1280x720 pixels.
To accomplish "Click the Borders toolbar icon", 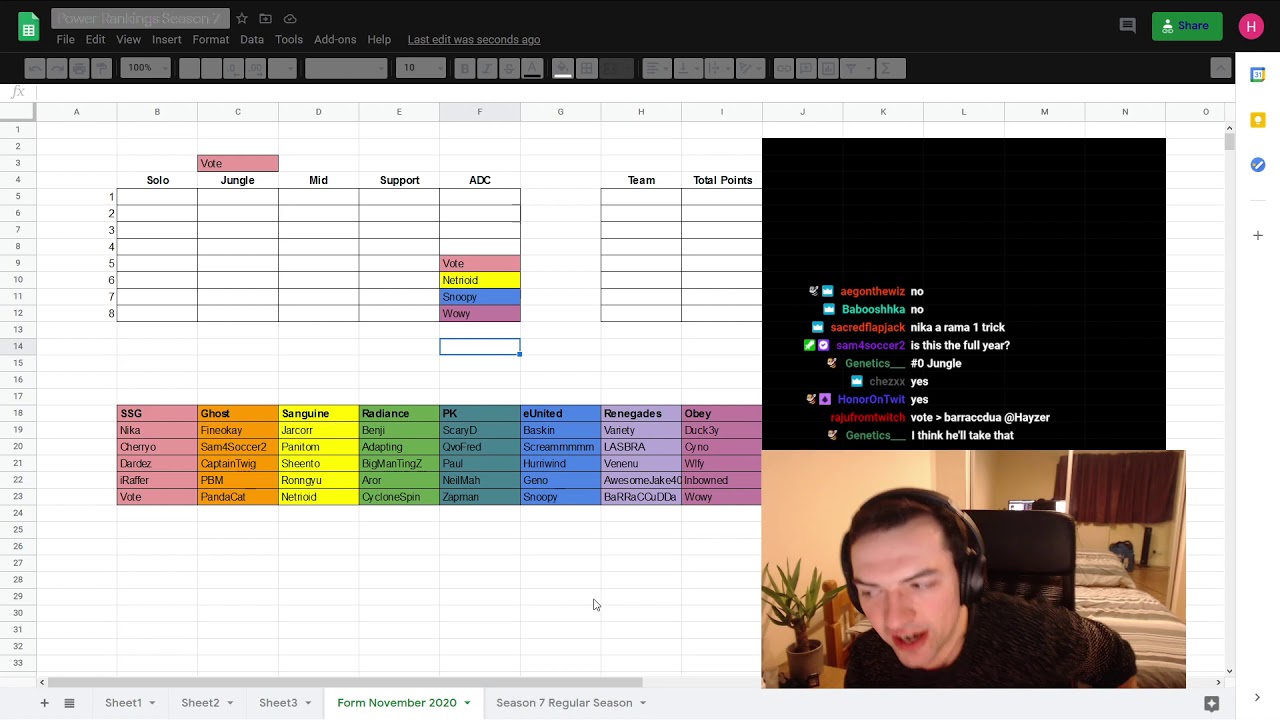I will pos(587,68).
